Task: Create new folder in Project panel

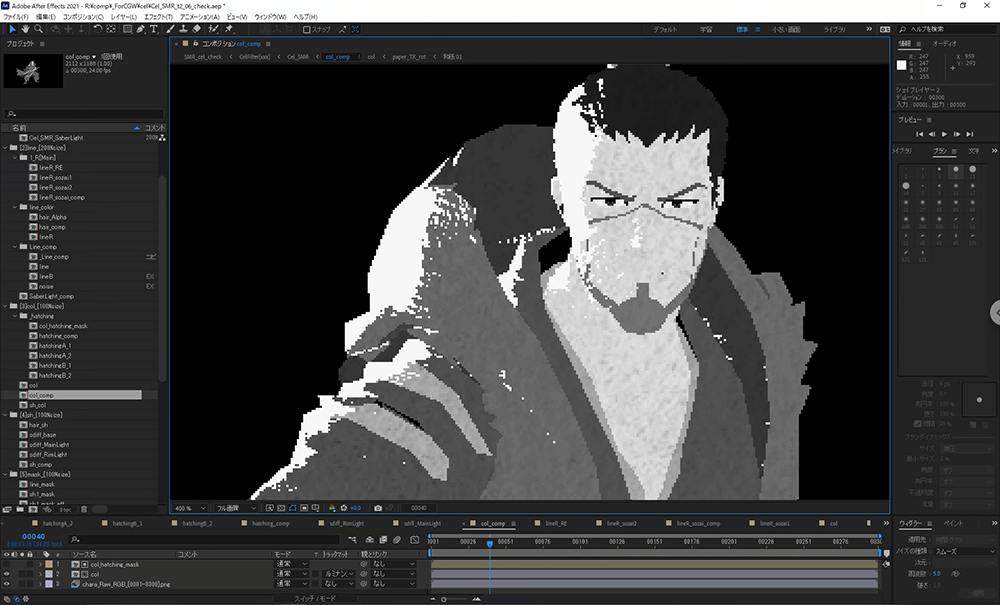Action: point(20,509)
